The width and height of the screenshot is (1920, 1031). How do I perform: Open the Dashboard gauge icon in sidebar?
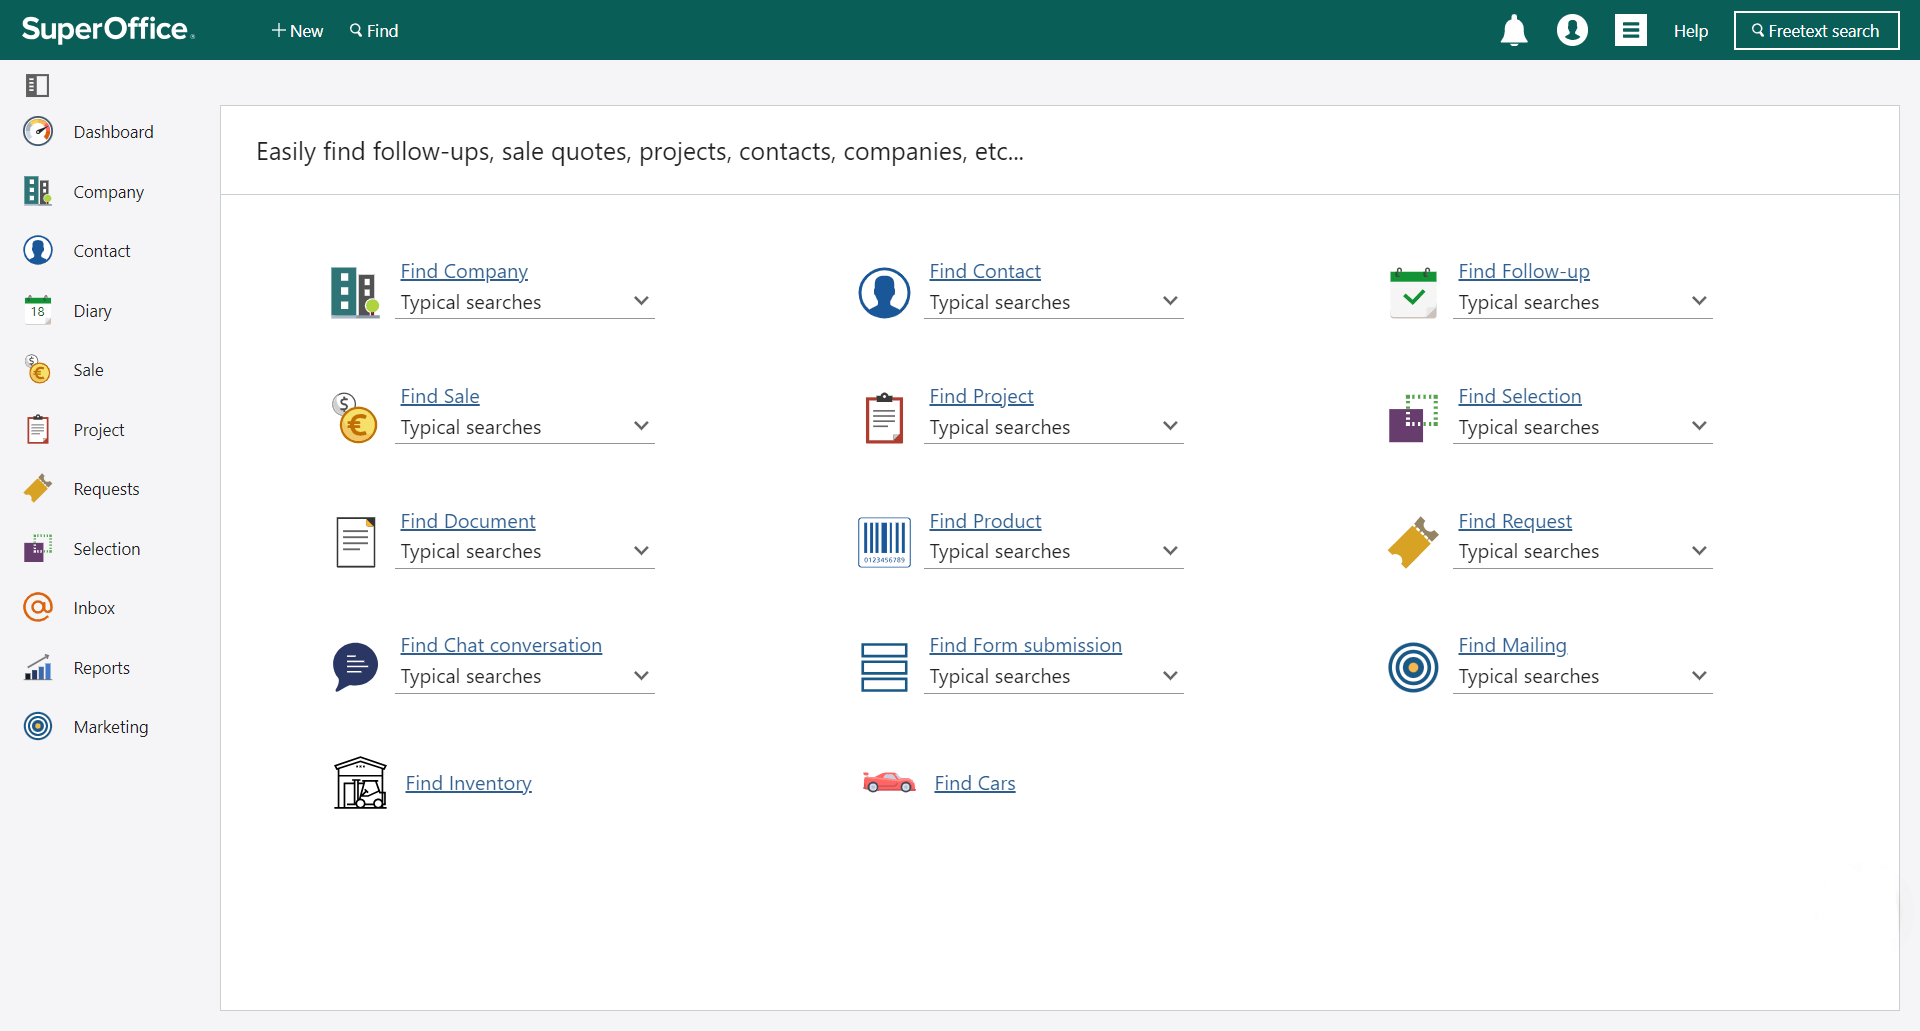point(38,131)
